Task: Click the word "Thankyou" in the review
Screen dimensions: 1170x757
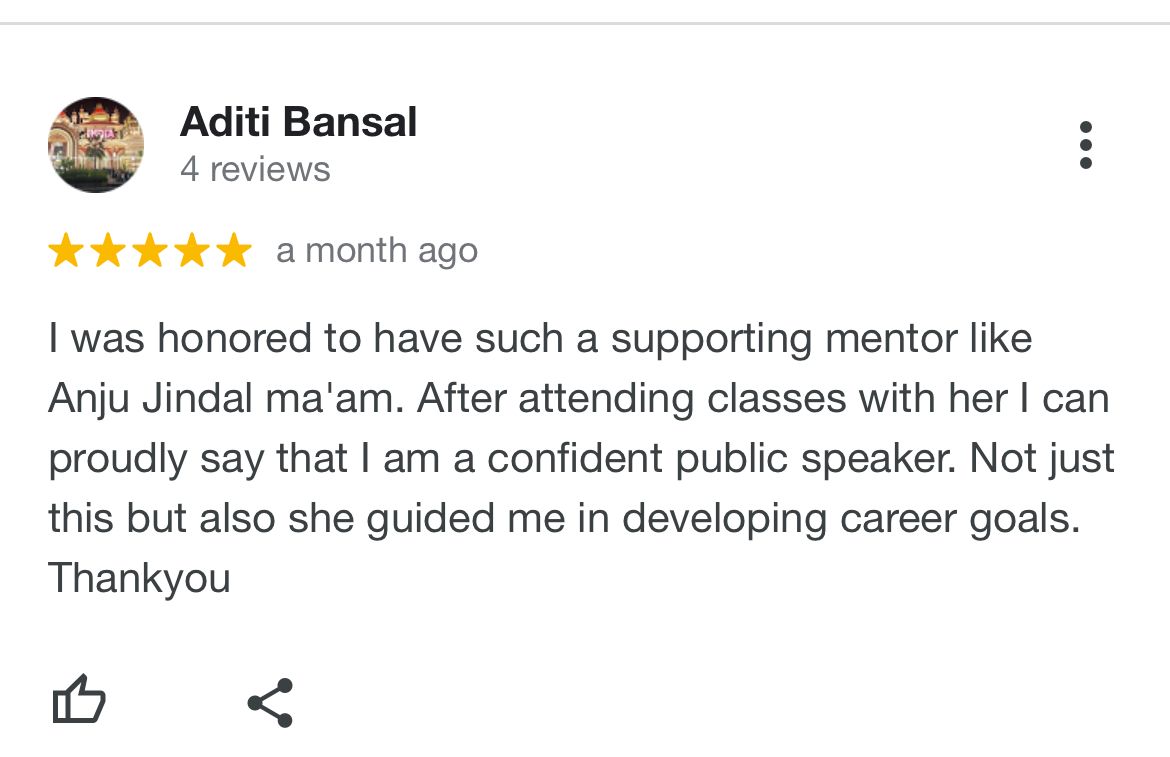Action: [x=139, y=579]
